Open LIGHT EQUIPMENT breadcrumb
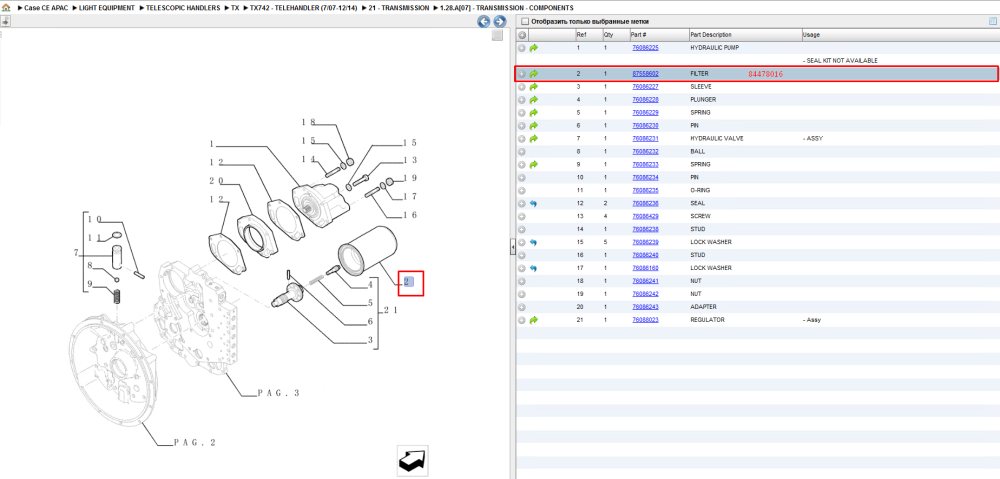This screenshot has width=1000, height=479. coord(107,8)
